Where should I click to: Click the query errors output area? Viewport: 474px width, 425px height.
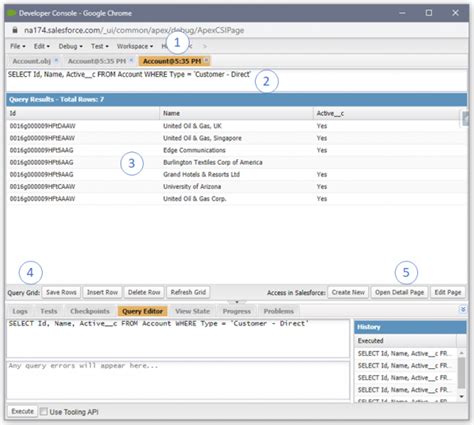coord(178,380)
